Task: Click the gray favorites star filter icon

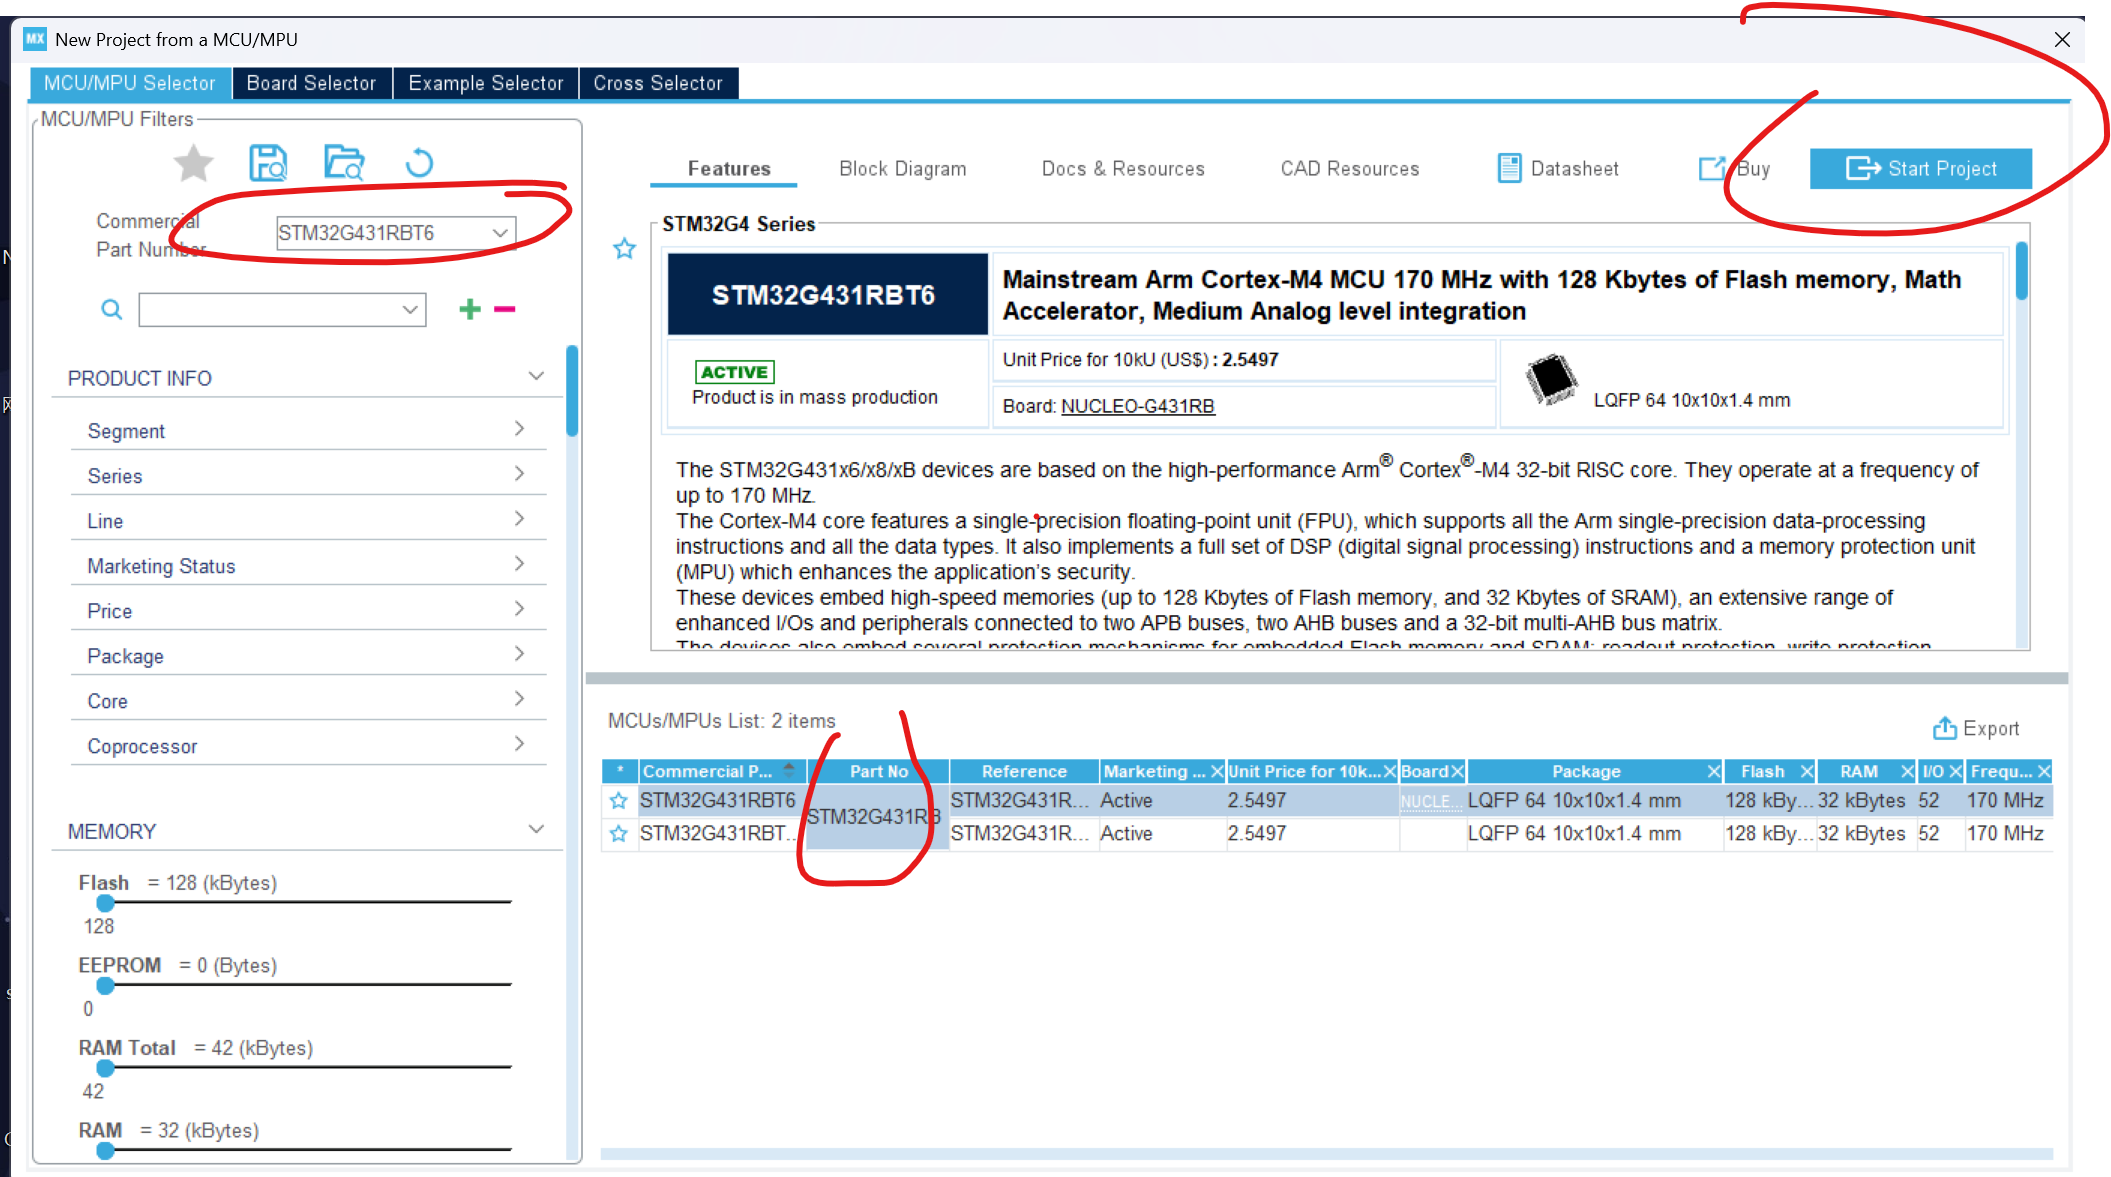Action: pos(193,163)
